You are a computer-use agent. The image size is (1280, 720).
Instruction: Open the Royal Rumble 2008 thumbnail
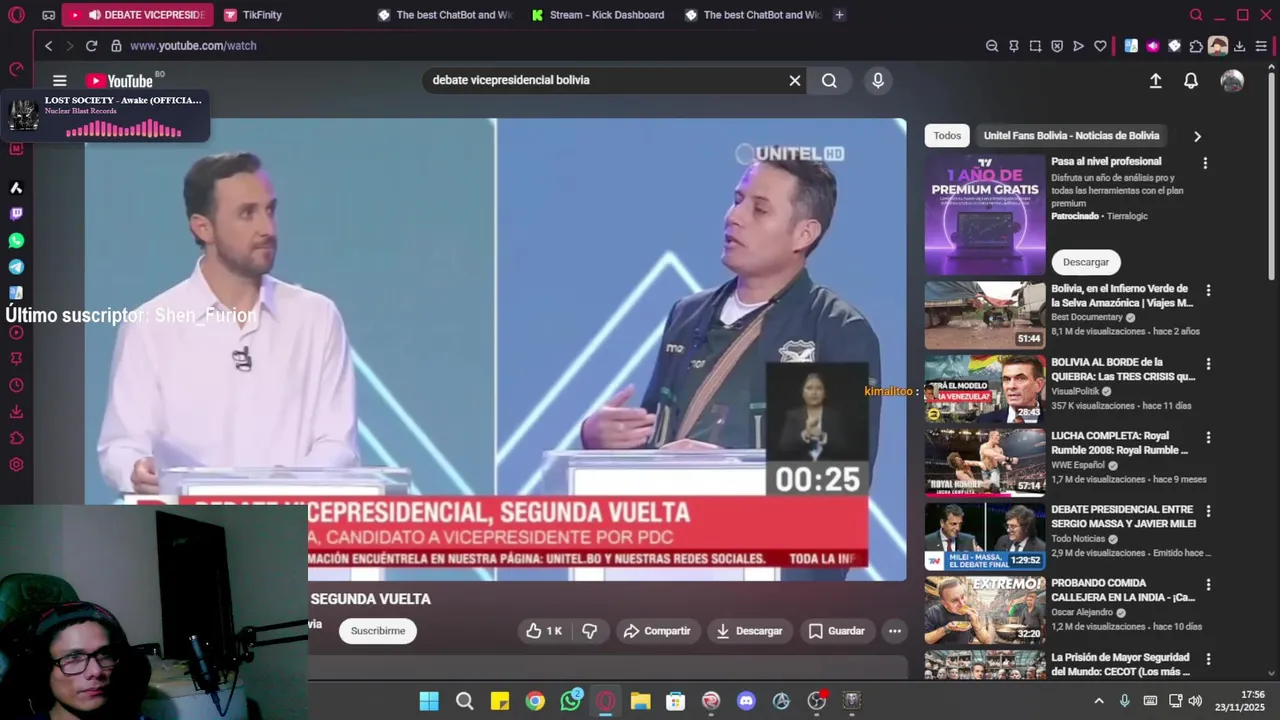pos(985,462)
